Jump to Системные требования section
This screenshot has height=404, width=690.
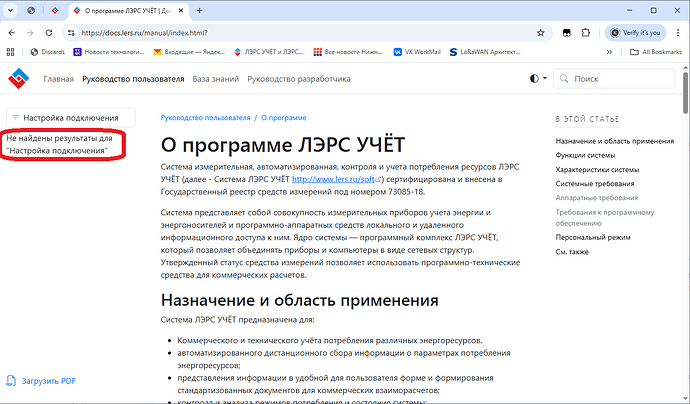point(595,184)
